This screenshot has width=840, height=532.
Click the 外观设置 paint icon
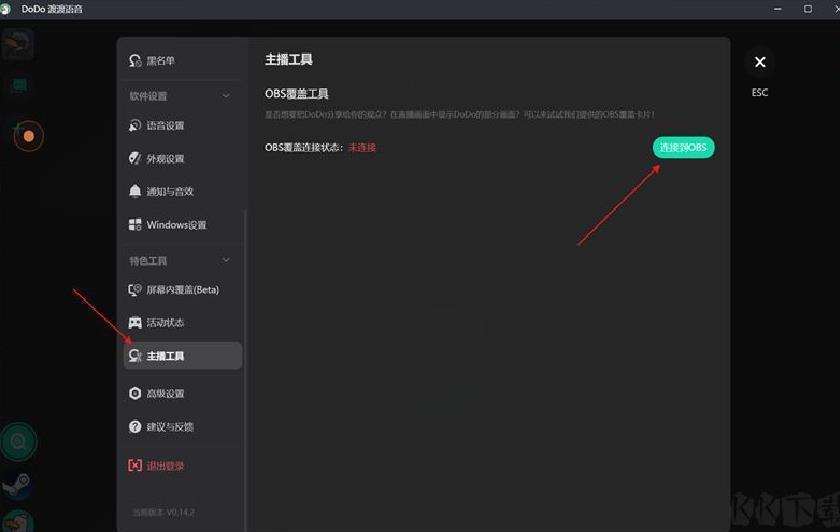(x=135, y=158)
